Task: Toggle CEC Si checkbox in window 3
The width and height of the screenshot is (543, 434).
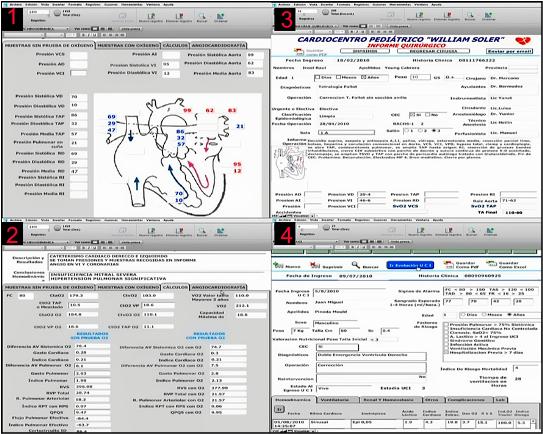Action: click(x=412, y=114)
